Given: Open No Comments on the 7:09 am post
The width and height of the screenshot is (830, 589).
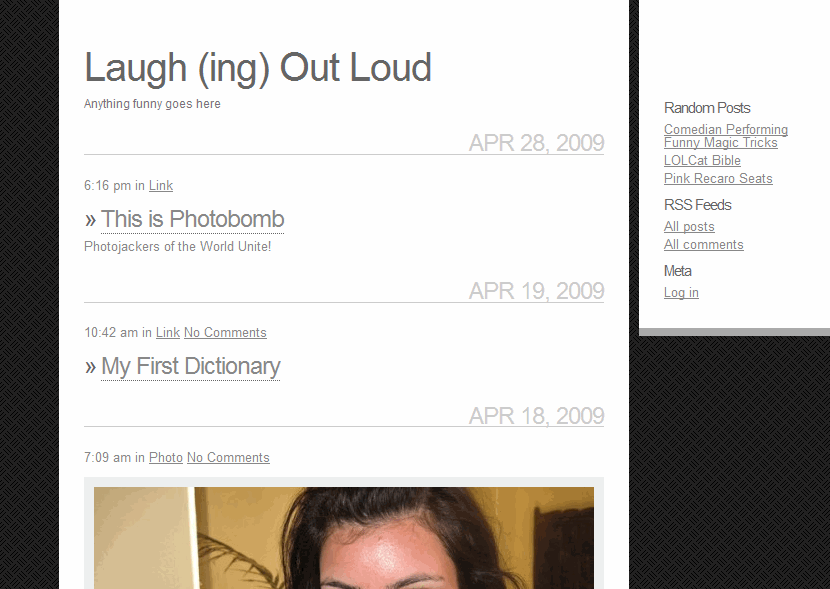Looking at the screenshot, I should pyautogui.click(x=228, y=458).
